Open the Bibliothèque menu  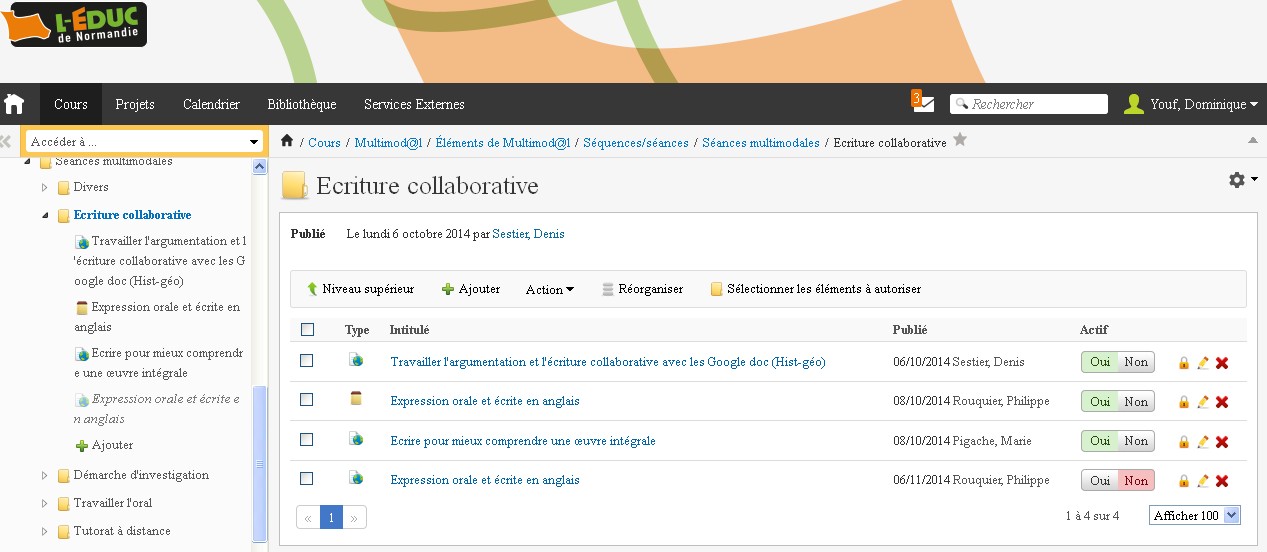pos(301,104)
